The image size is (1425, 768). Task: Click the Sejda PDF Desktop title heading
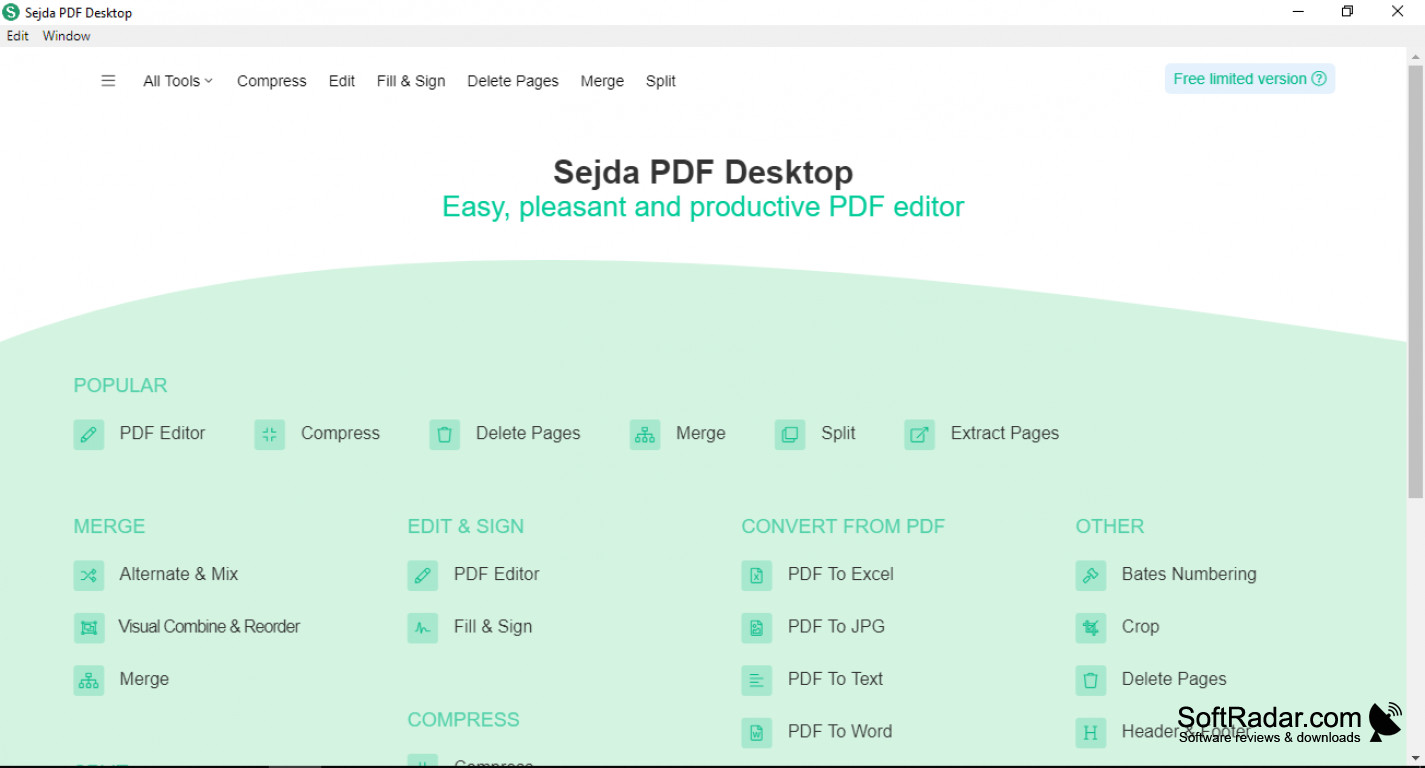pos(703,172)
